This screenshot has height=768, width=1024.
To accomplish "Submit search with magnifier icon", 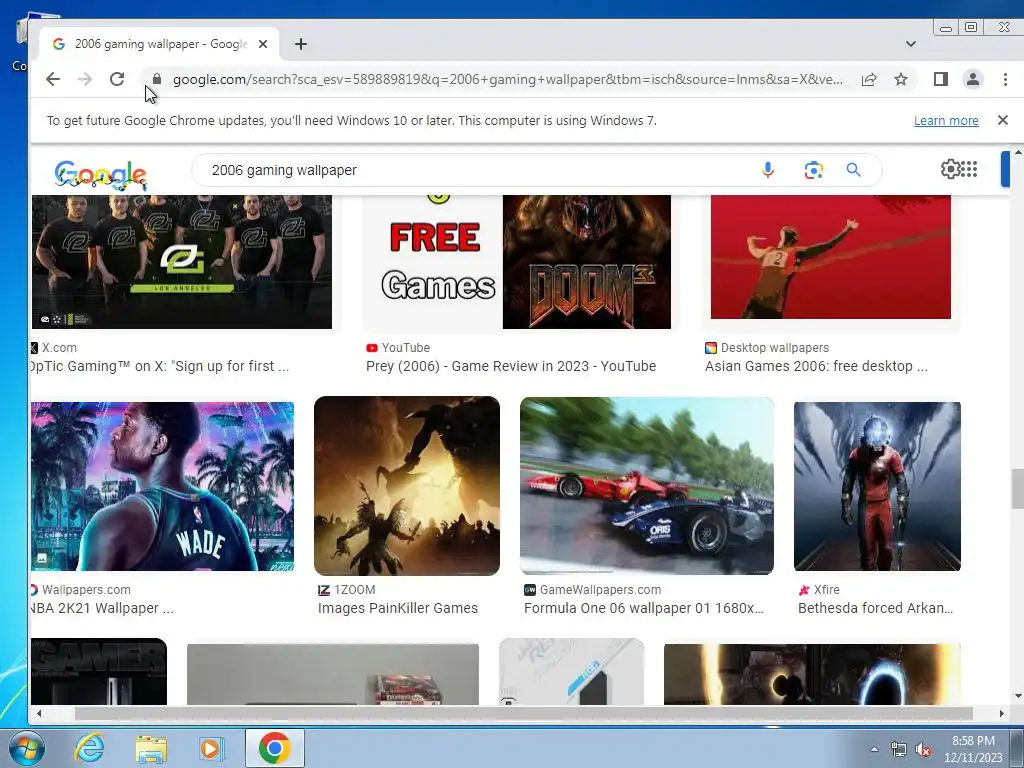I will [853, 170].
